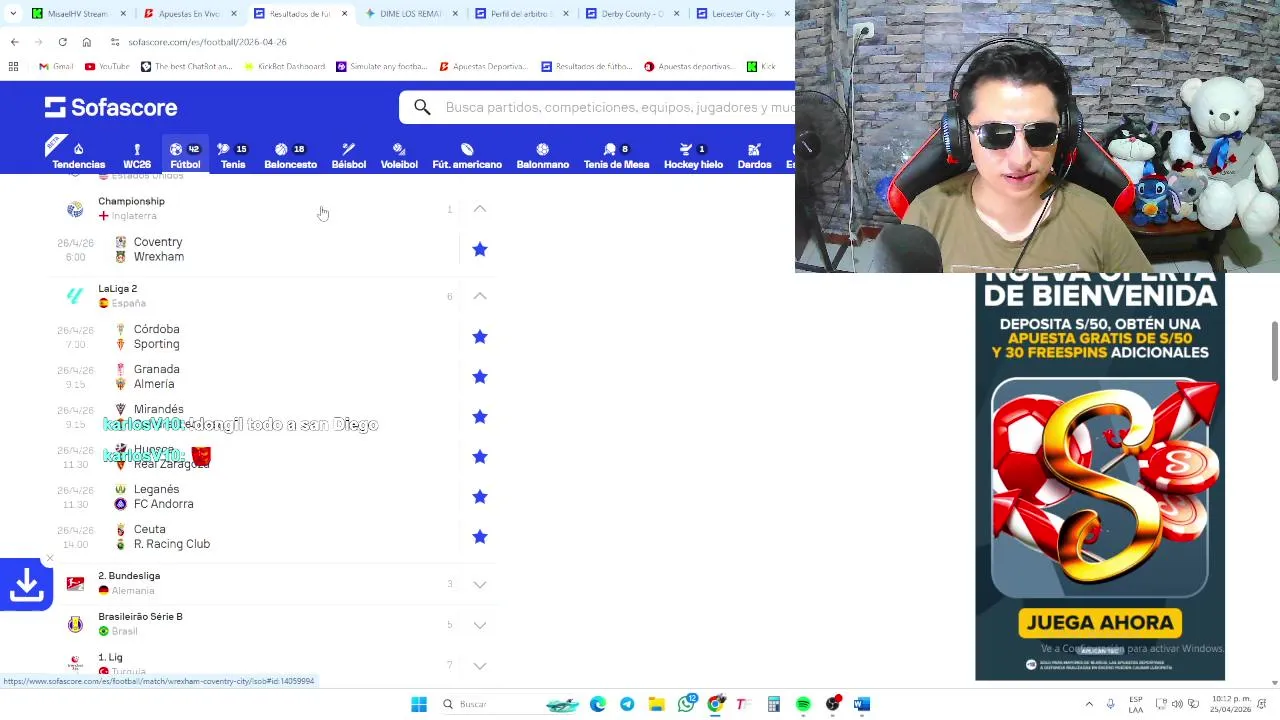The width and height of the screenshot is (1280, 720).
Task: Open Fút. americano section
Action: 467,156
